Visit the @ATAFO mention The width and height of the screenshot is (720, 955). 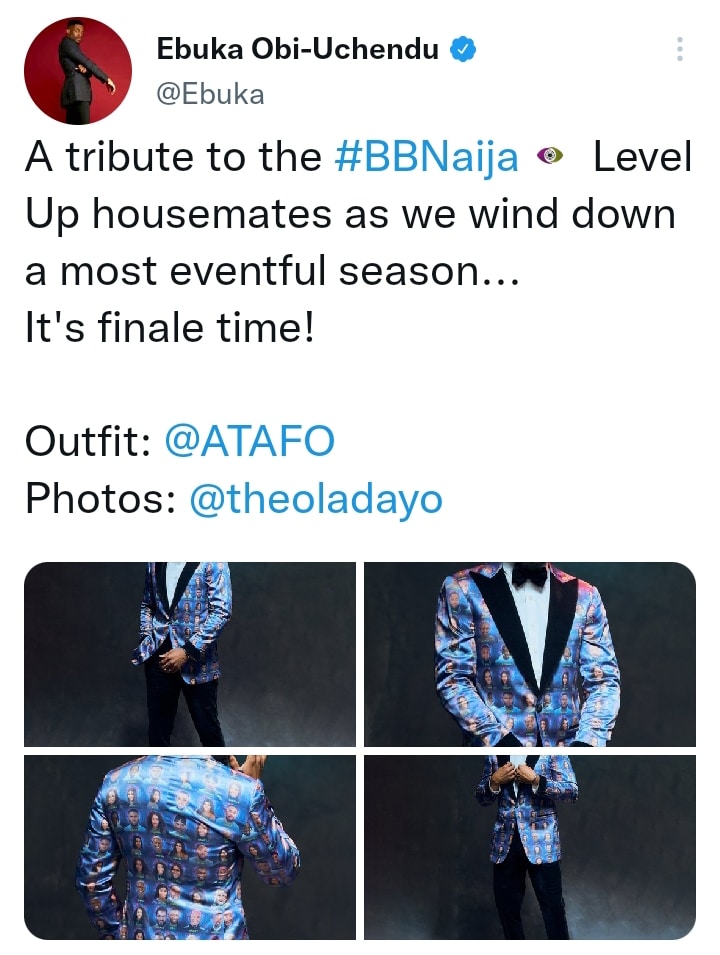pos(249,441)
